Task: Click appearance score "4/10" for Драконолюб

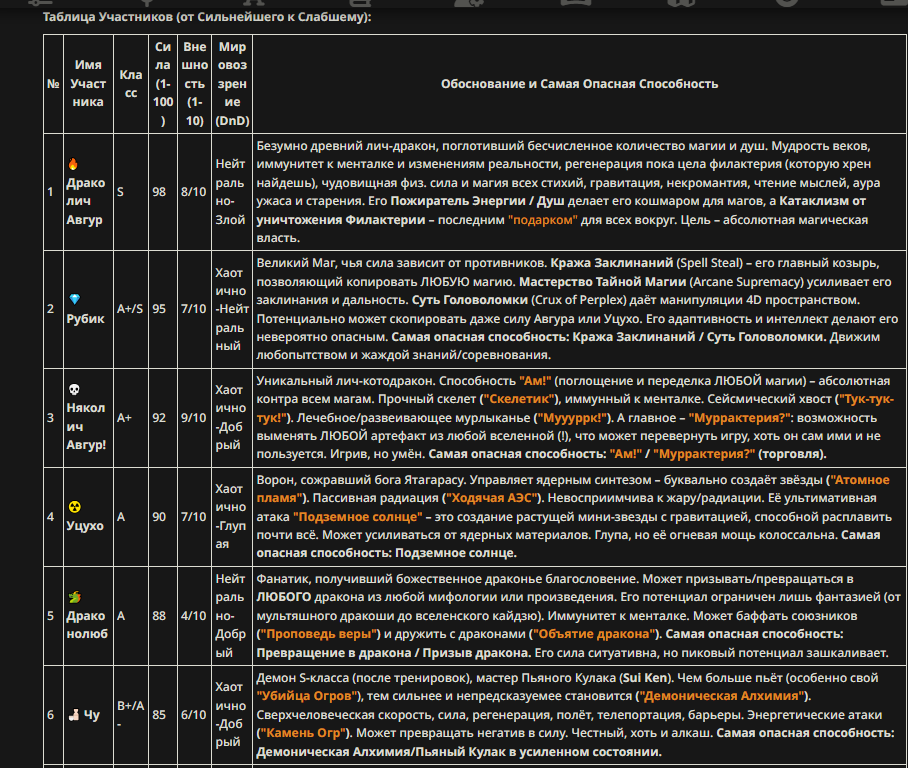Action: [193, 616]
